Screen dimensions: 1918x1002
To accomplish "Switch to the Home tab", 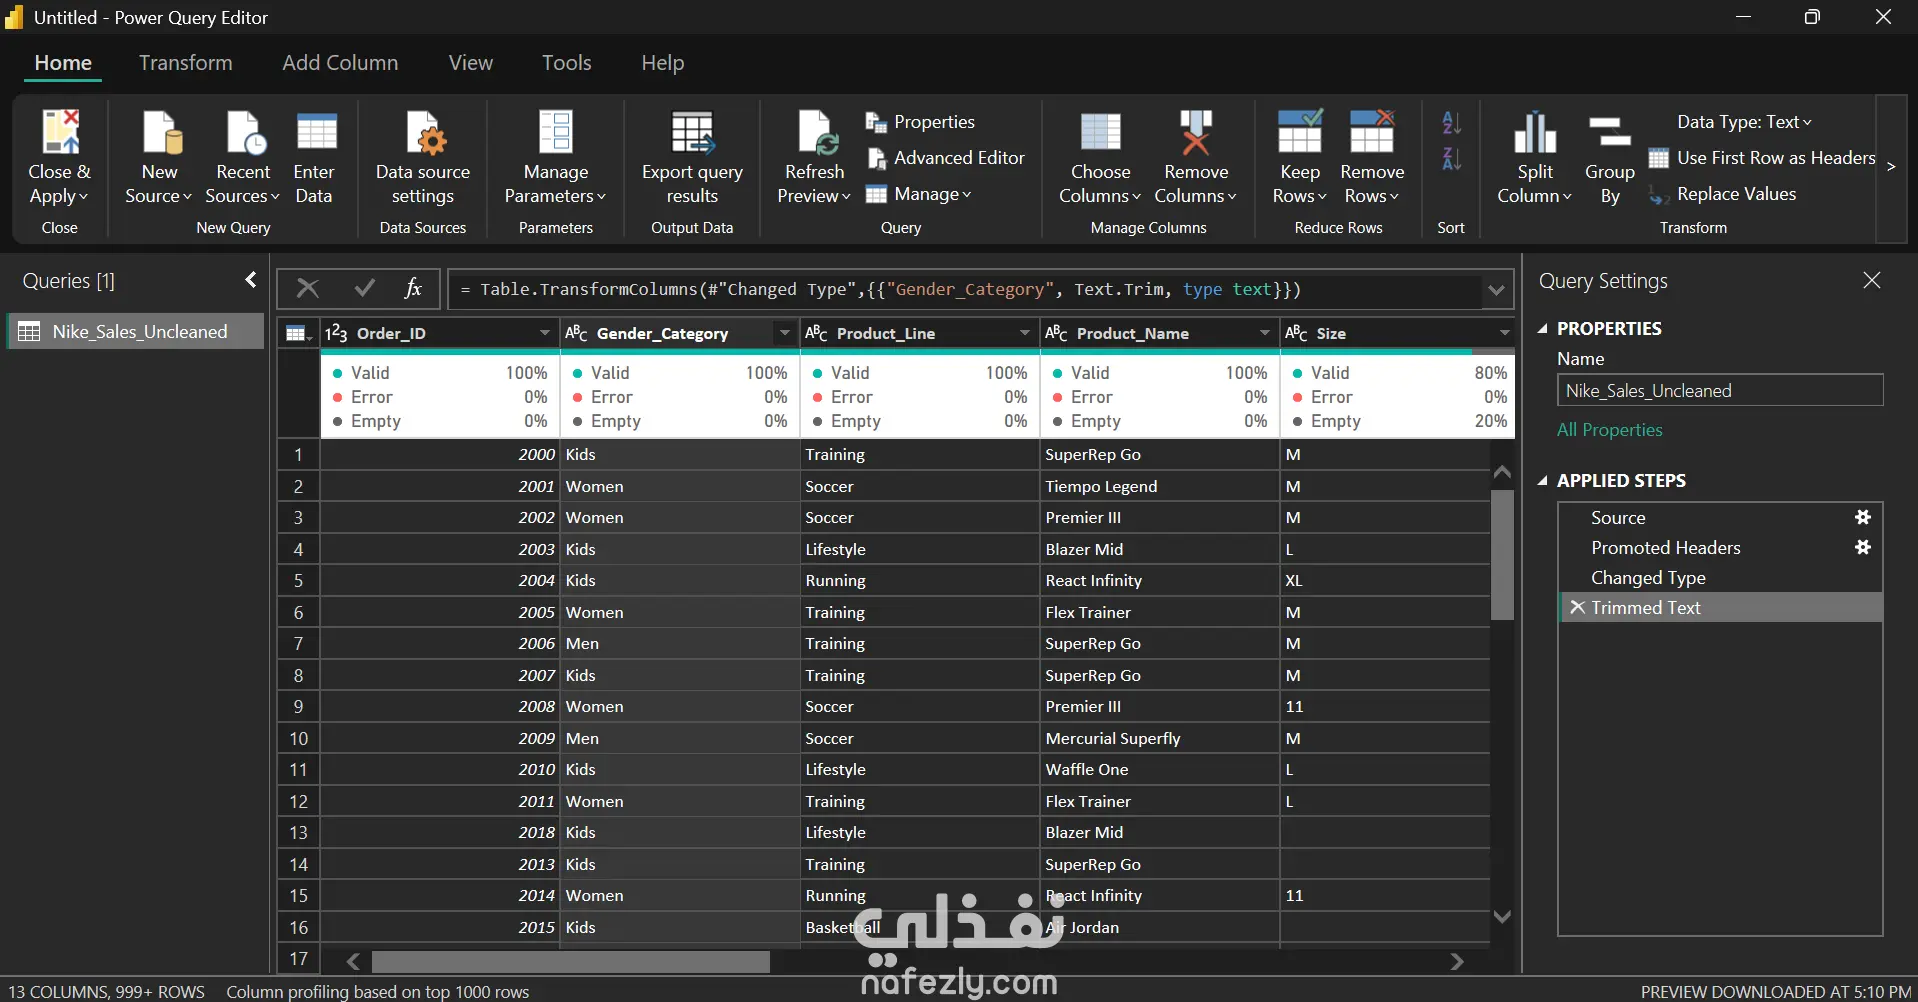I will [63, 63].
